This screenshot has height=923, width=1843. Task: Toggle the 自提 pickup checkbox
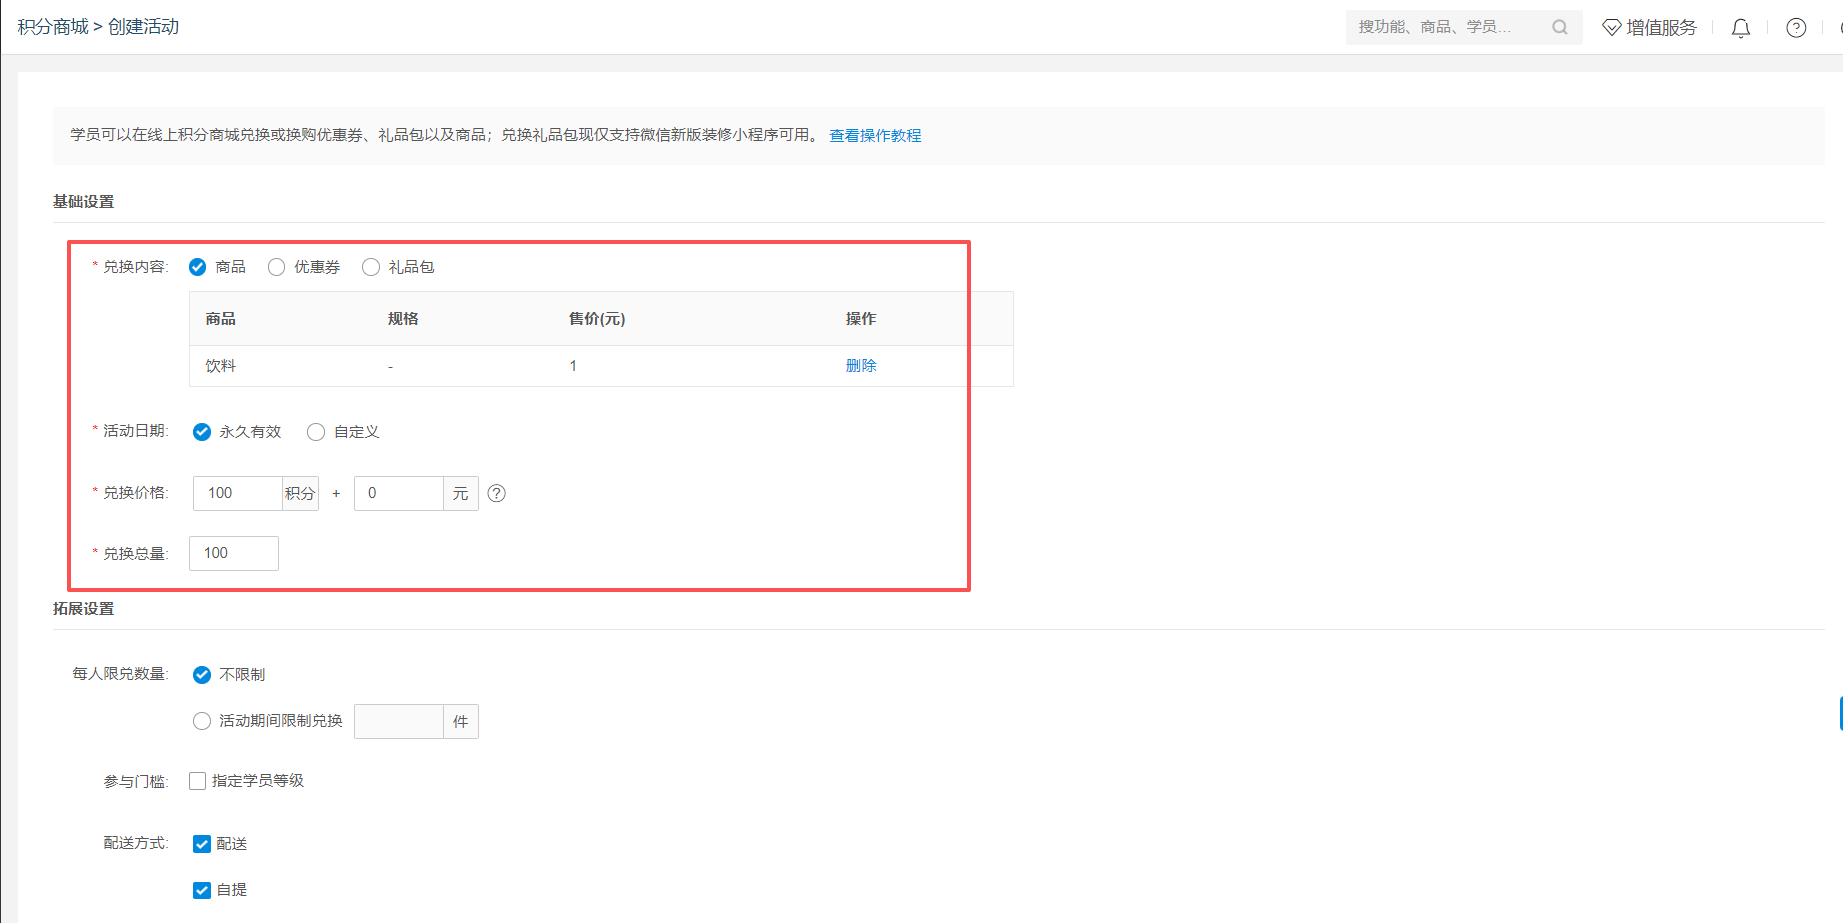click(202, 890)
